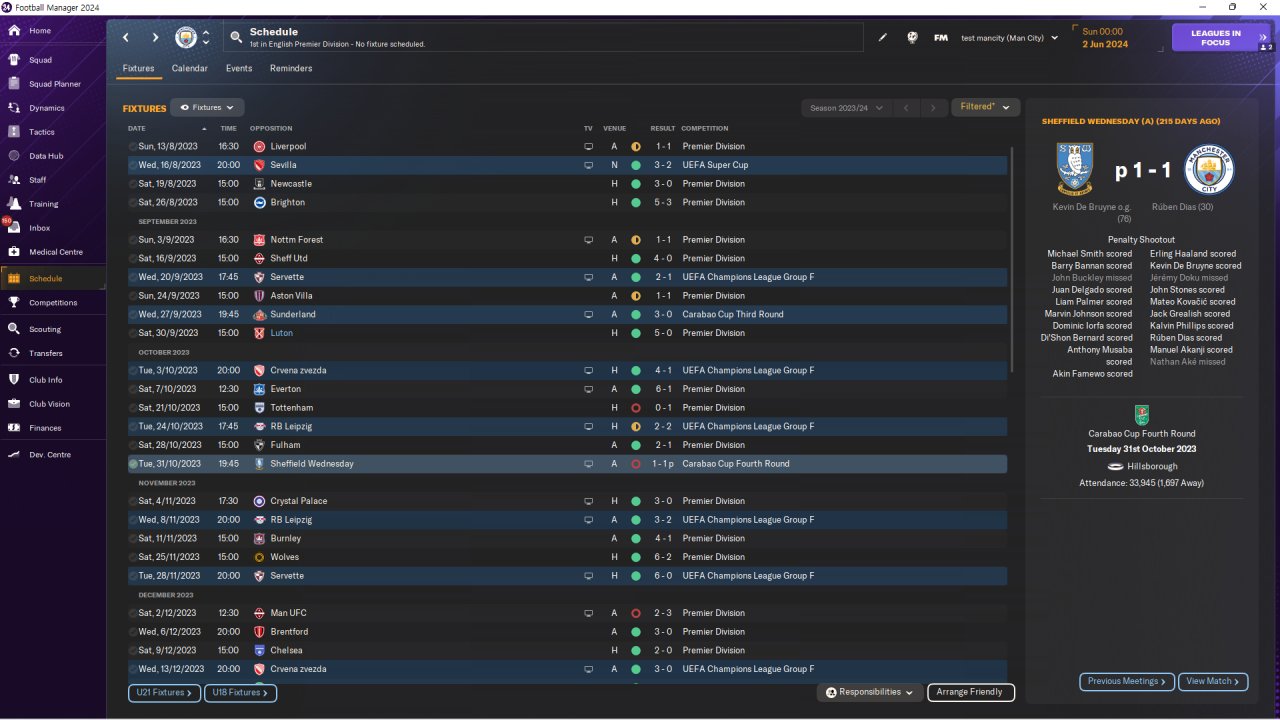The height and width of the screenshot is (720, 1280).
Task: Open the Medical Centre icon
Action: pos(14,252)
